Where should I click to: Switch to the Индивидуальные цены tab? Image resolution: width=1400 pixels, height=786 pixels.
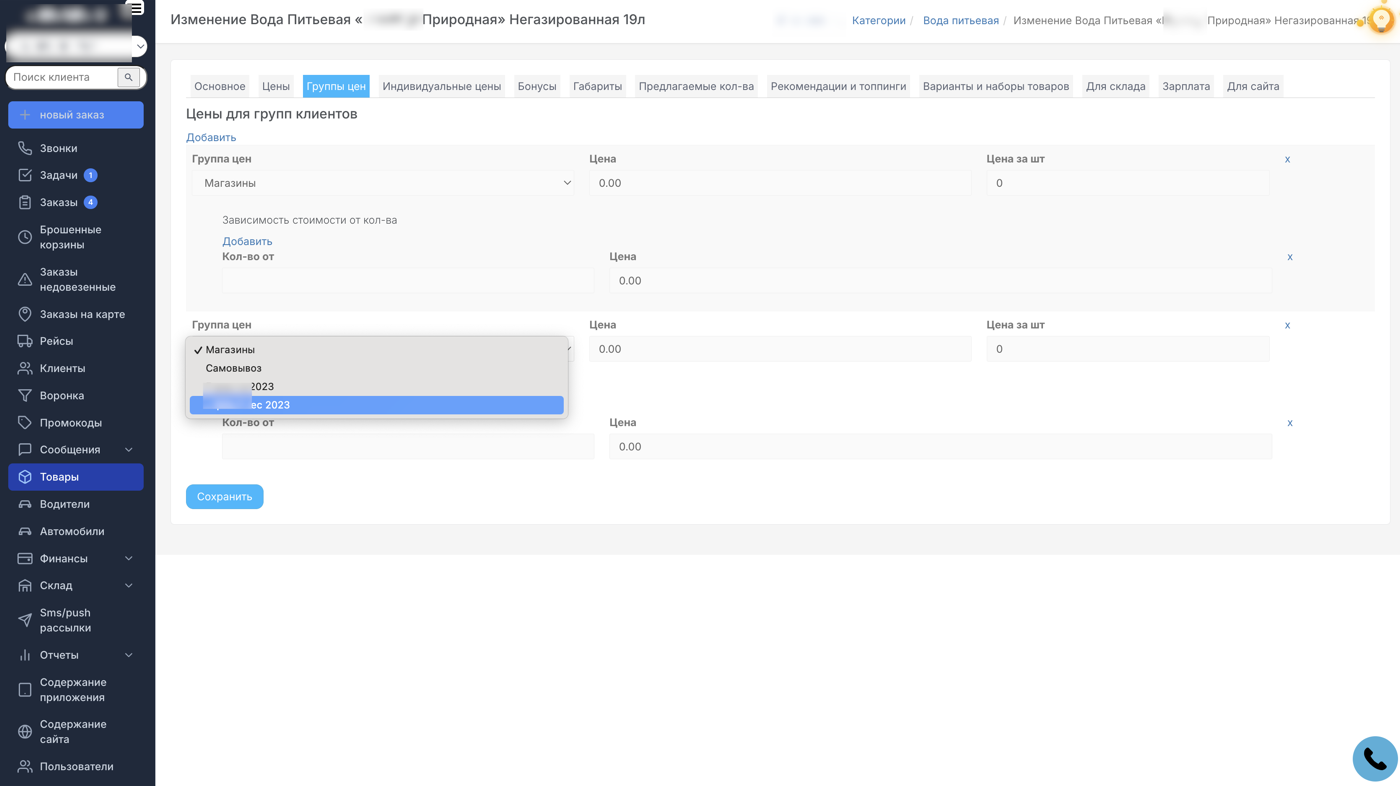(441, 86)
